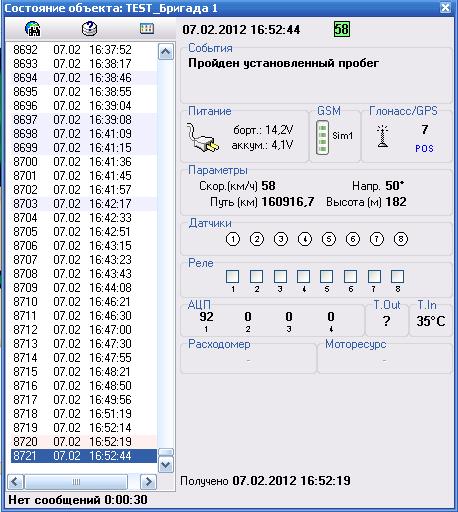Click the scroll down arrow of message list
Viewport: 458px width, 512px height.
pos(166,464)
